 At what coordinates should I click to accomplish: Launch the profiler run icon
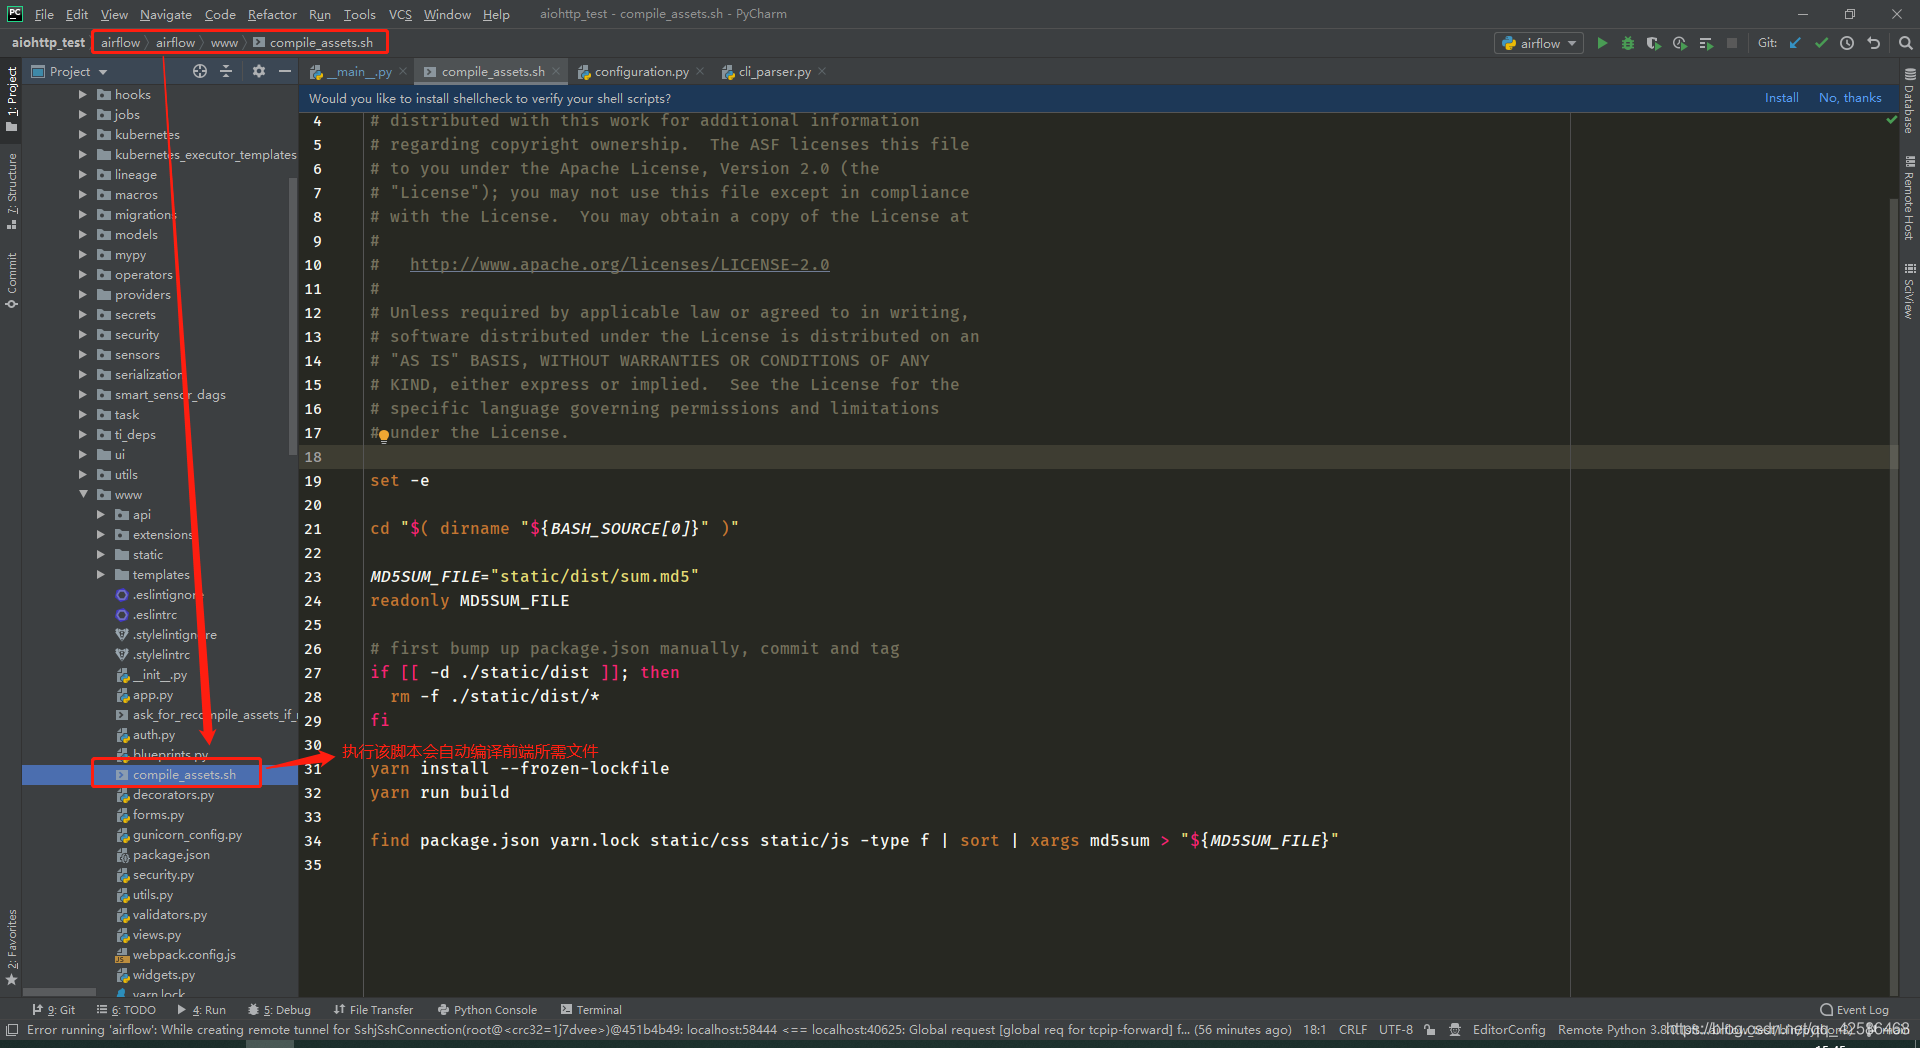(1680, 43)
